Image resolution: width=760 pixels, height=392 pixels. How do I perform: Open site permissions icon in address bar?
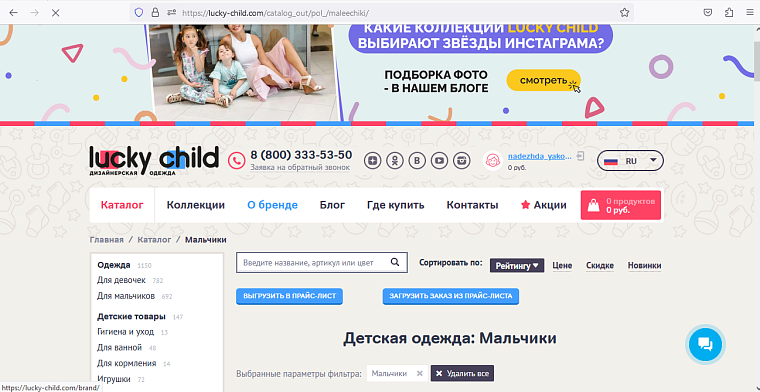(171, 13)
